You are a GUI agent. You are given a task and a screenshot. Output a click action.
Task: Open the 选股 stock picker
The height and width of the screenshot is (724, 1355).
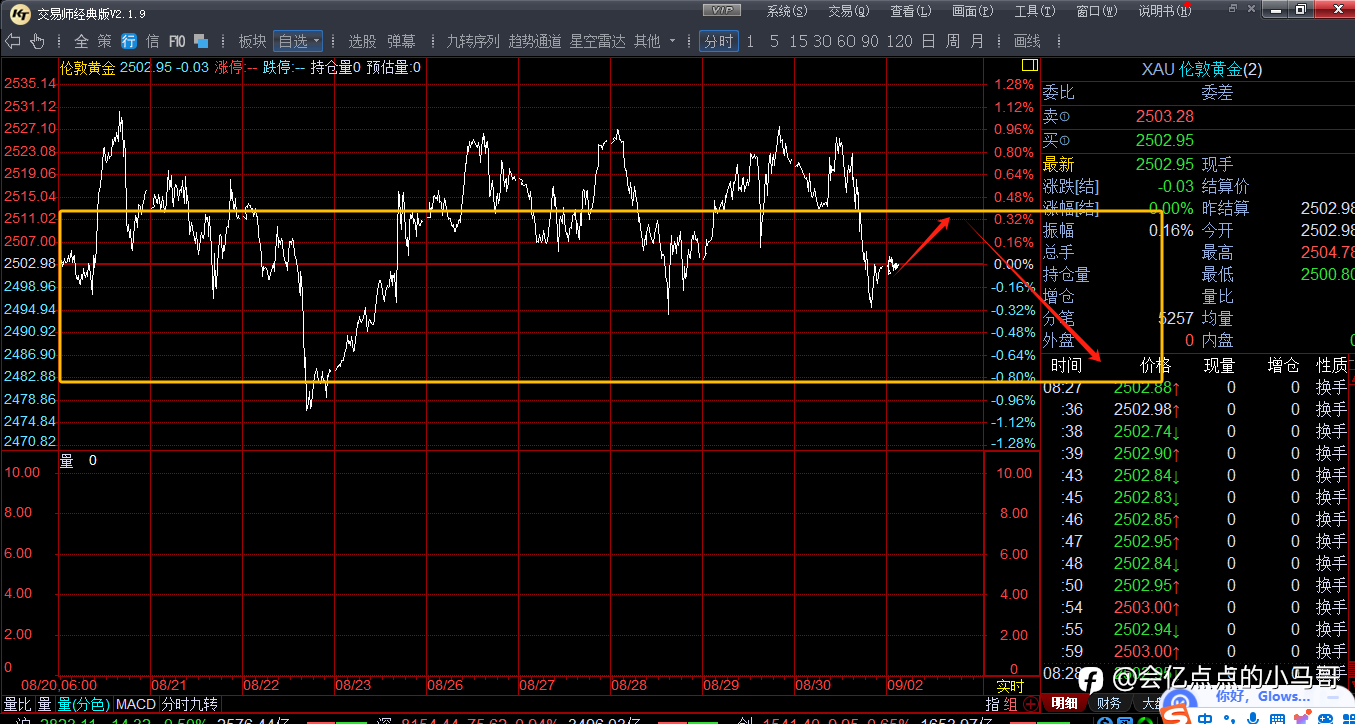tap(362, 41)
